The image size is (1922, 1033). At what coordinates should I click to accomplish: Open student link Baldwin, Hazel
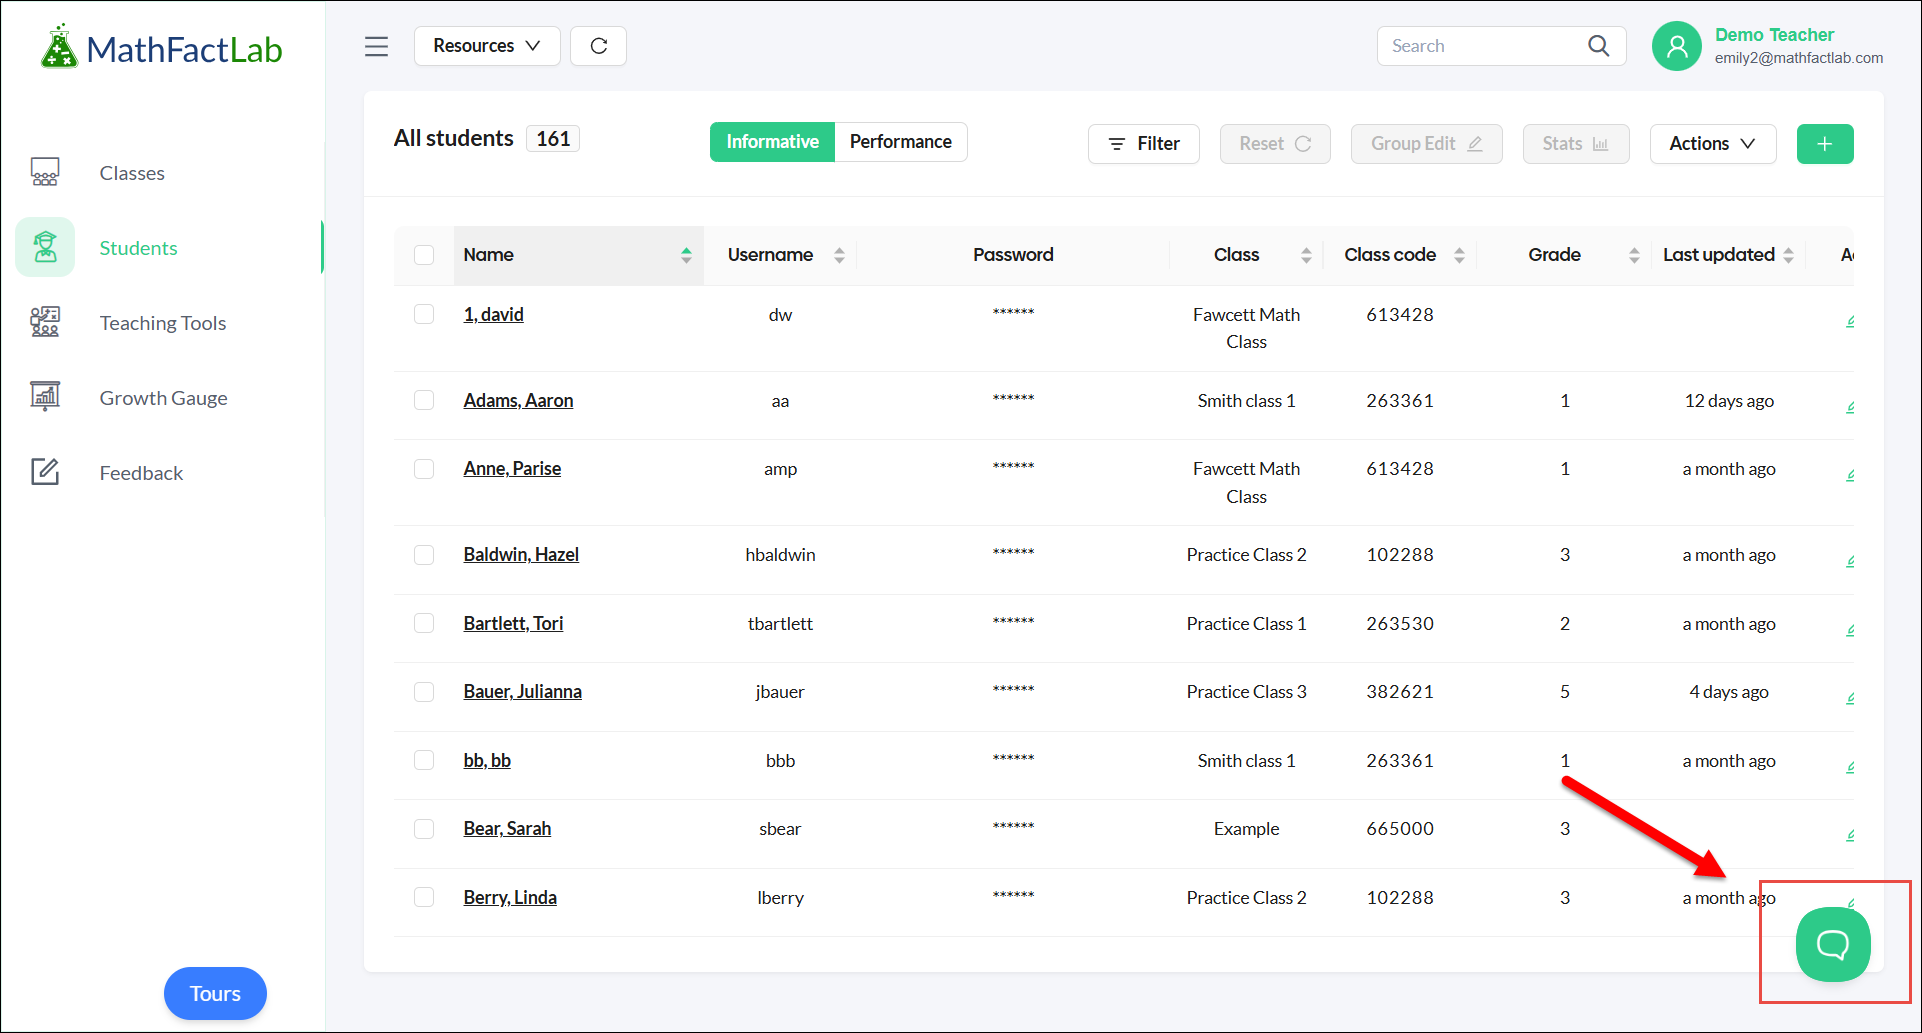pyautogui.click(x=521, y=555)
